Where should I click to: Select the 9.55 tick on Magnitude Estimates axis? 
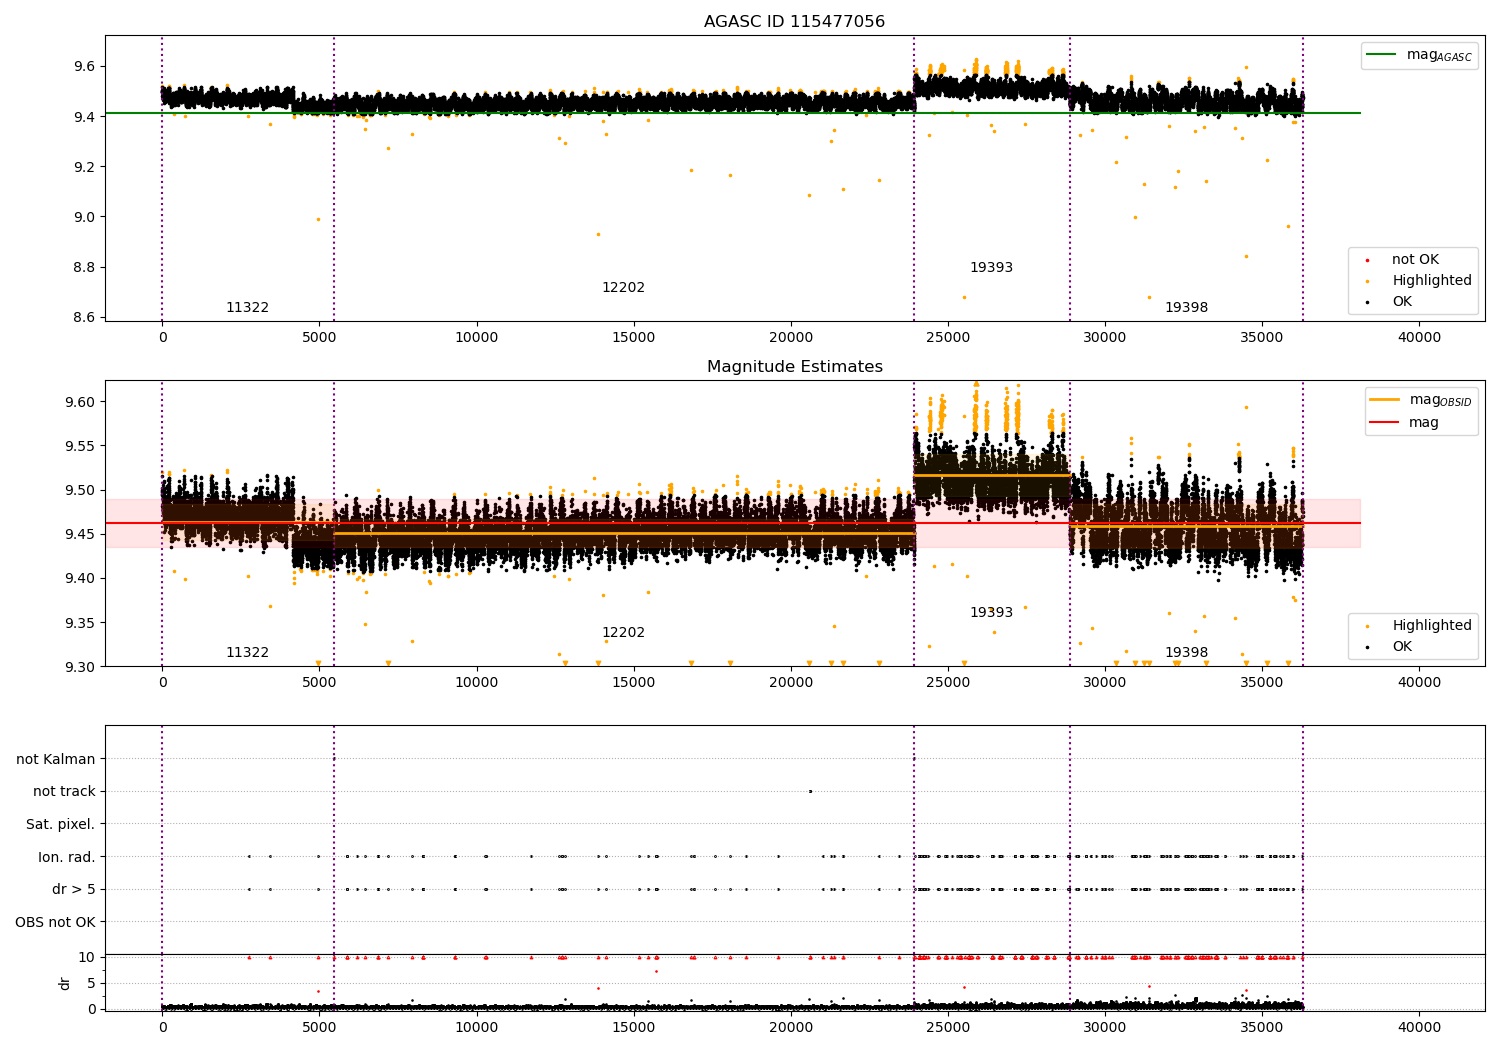tap(80, 446)
